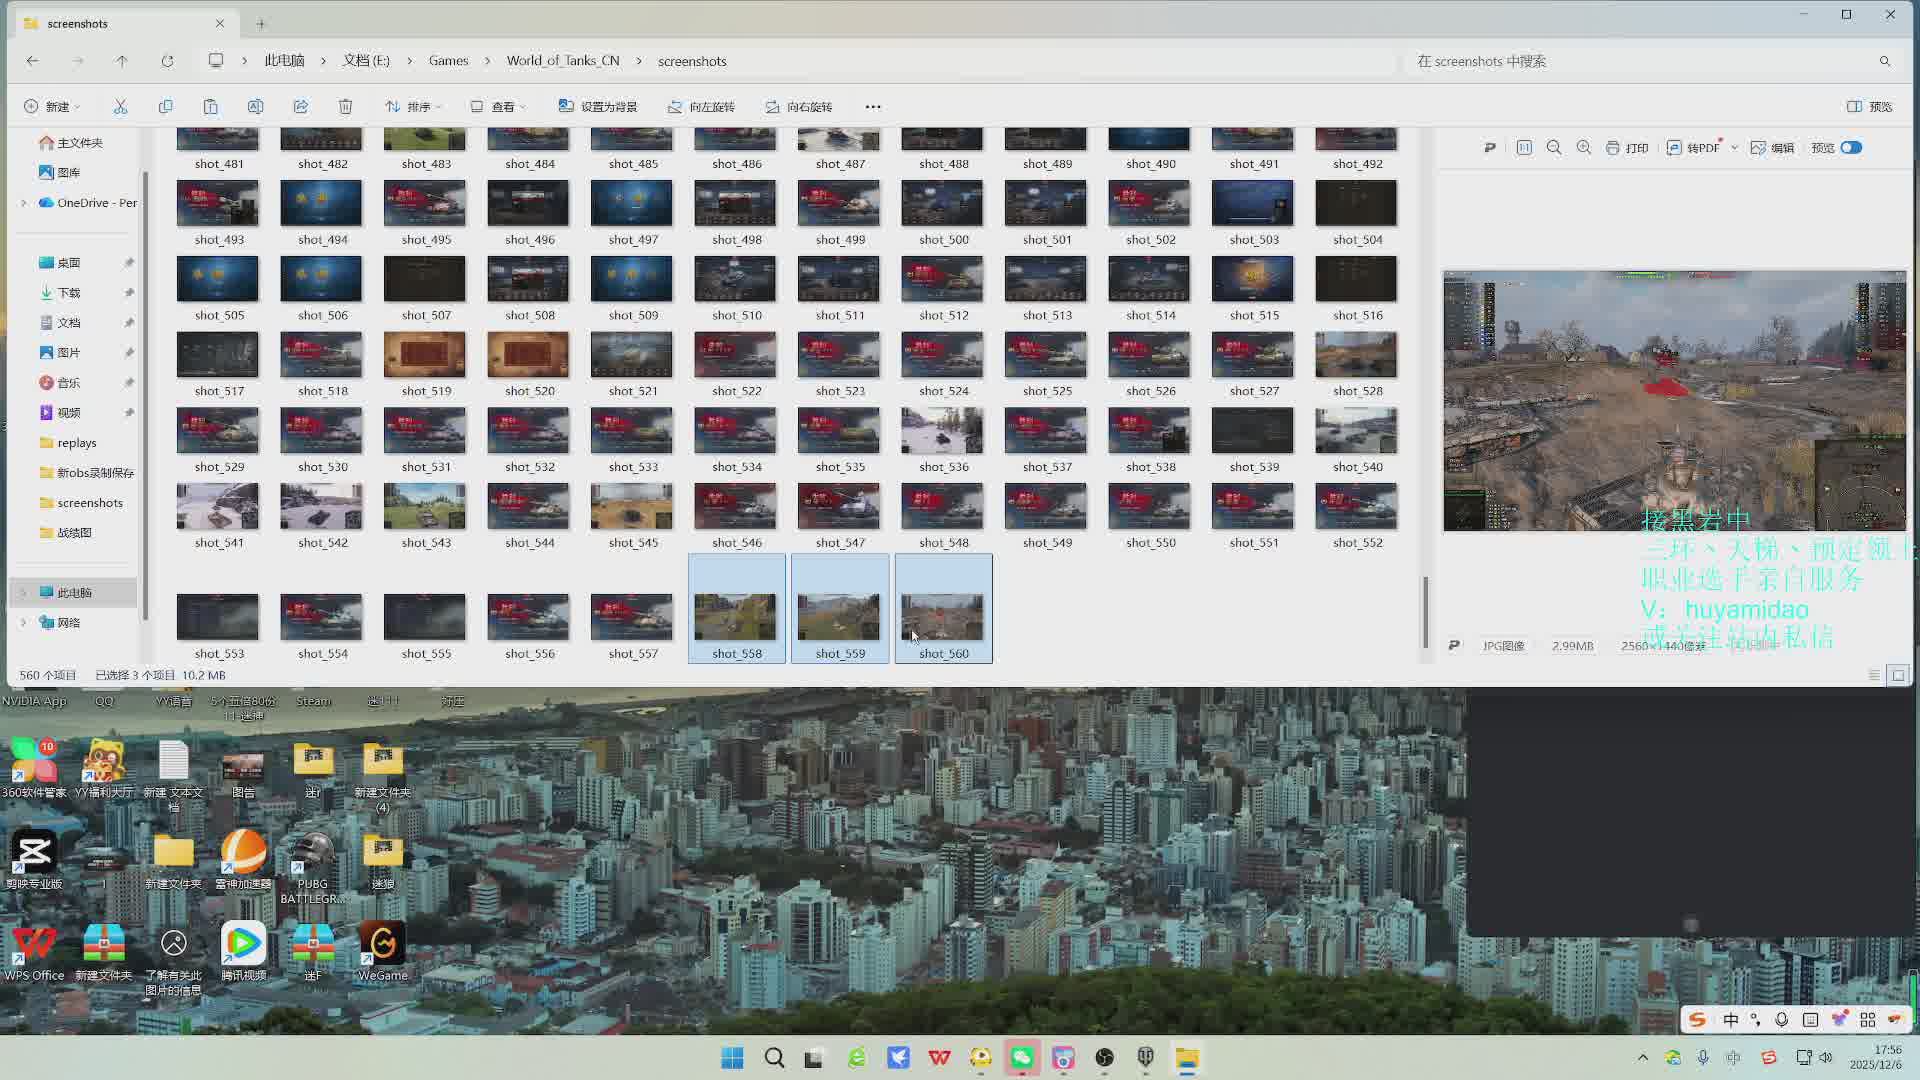The height and width of the screenshot is (1080, 1920).
Task: Switch to large thumbnails view icon
Action: tap(1898, 675)
